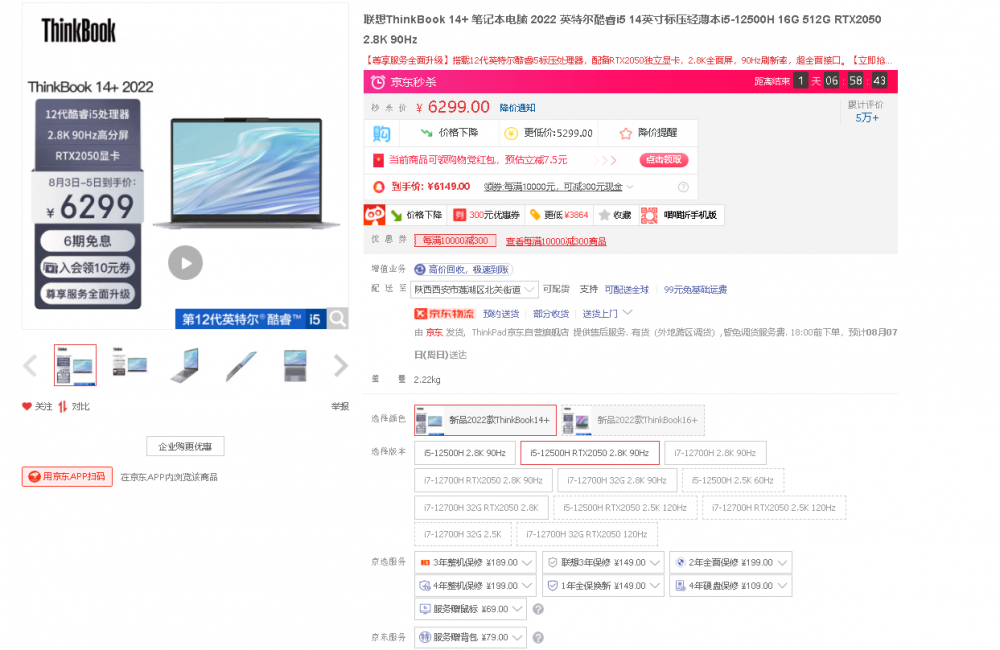1000x650 pixels.
Task: Click the magnifier icon on product image
Action: pyautogui.click(x=338, y=318)
